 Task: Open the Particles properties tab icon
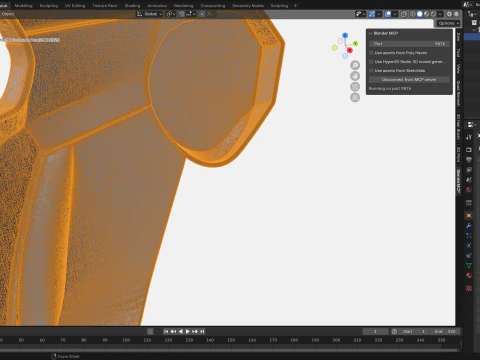[469, 235]
